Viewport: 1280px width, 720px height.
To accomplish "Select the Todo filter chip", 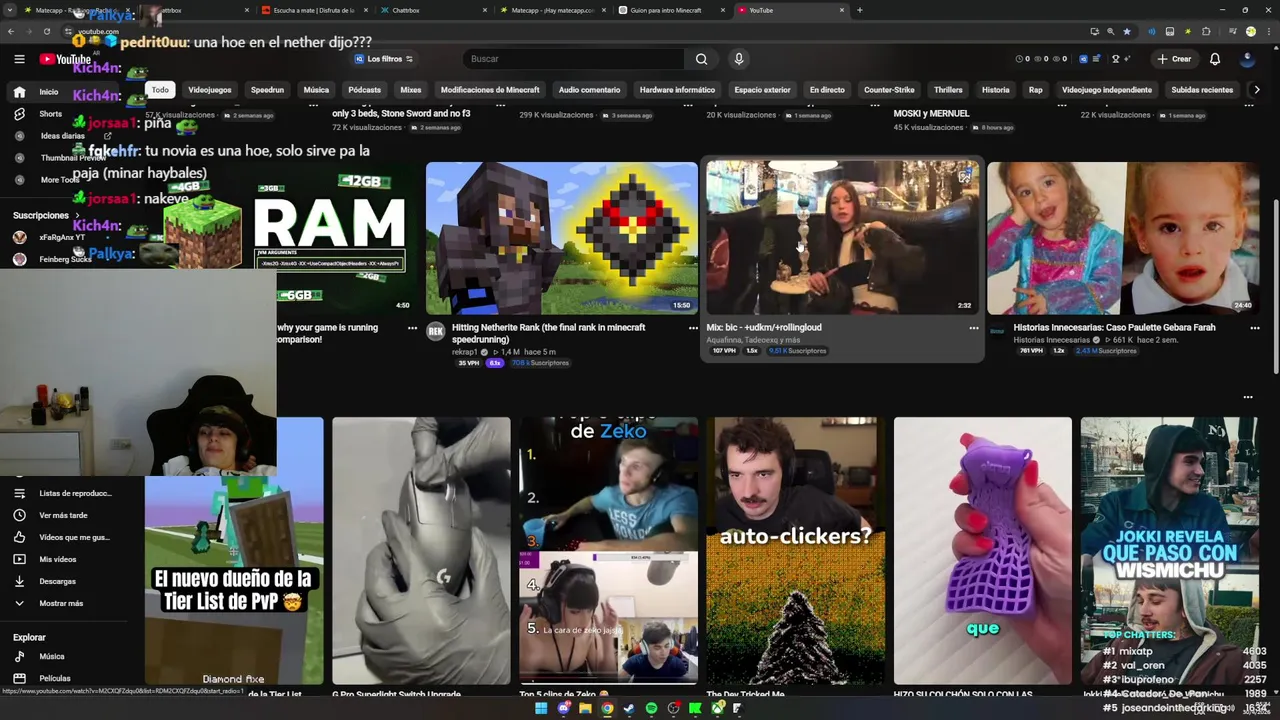I will click(x=160, y=90).
